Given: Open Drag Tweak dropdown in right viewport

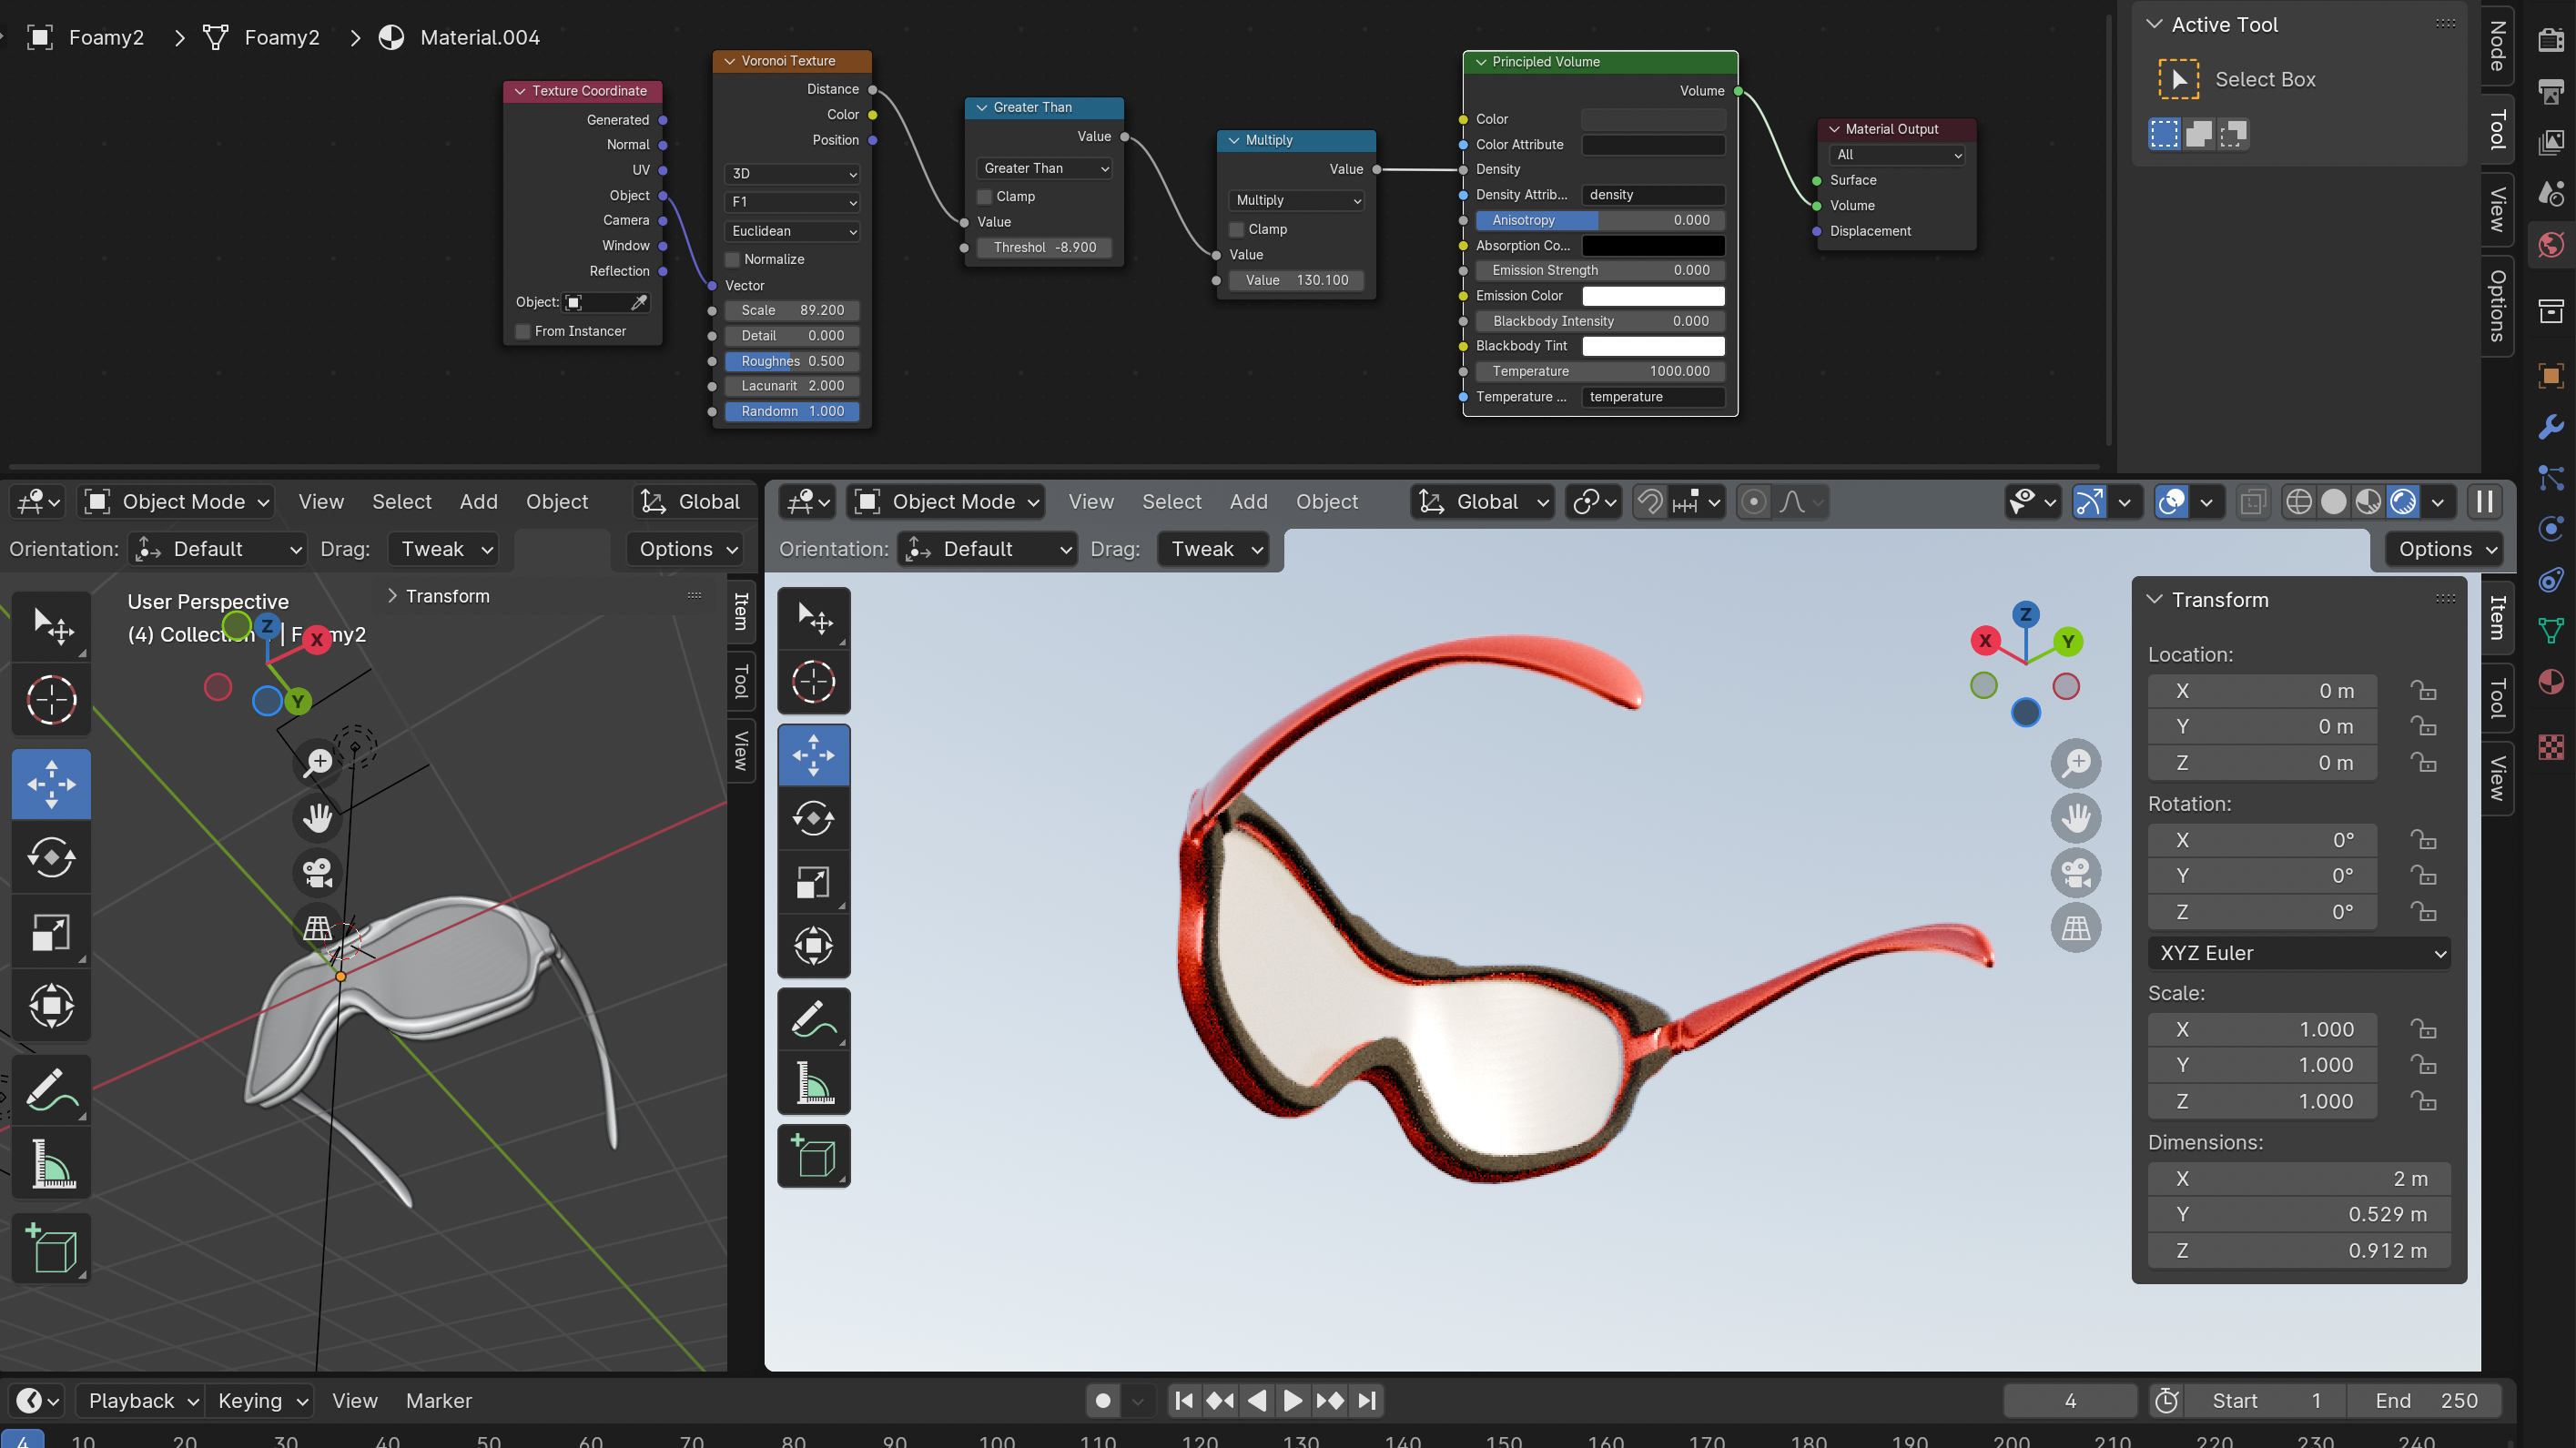Looking at the screenshot, I should 1212,549.
